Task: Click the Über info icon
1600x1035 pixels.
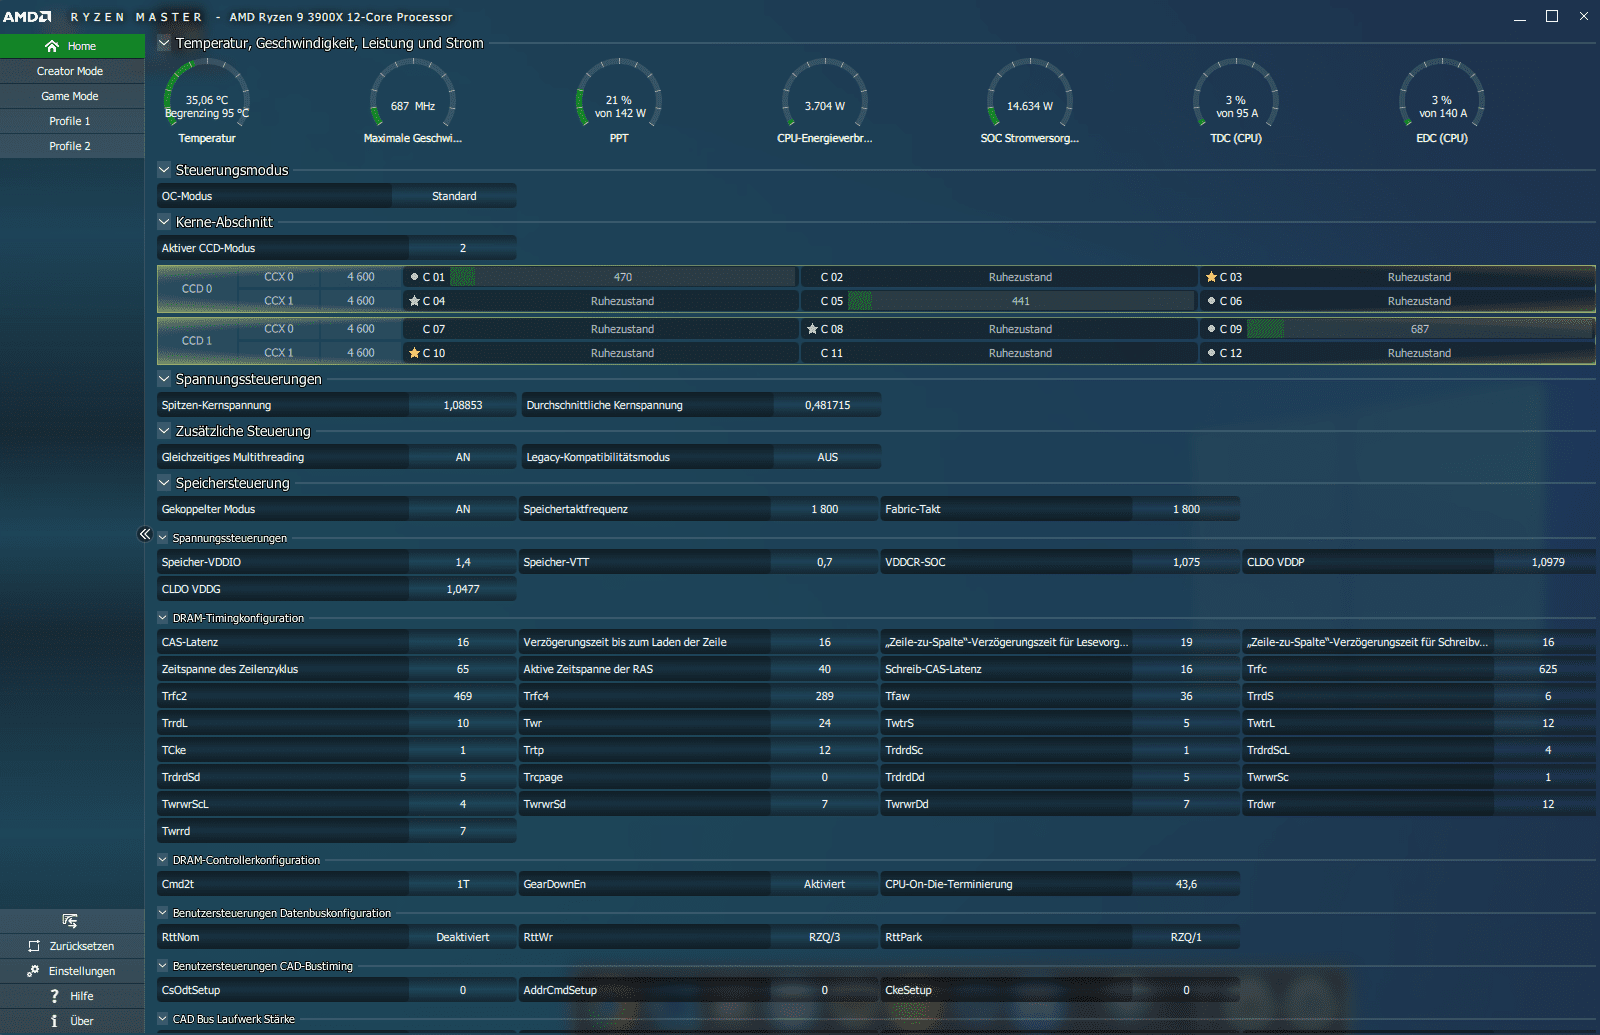Action: (x=54, y=1021)
